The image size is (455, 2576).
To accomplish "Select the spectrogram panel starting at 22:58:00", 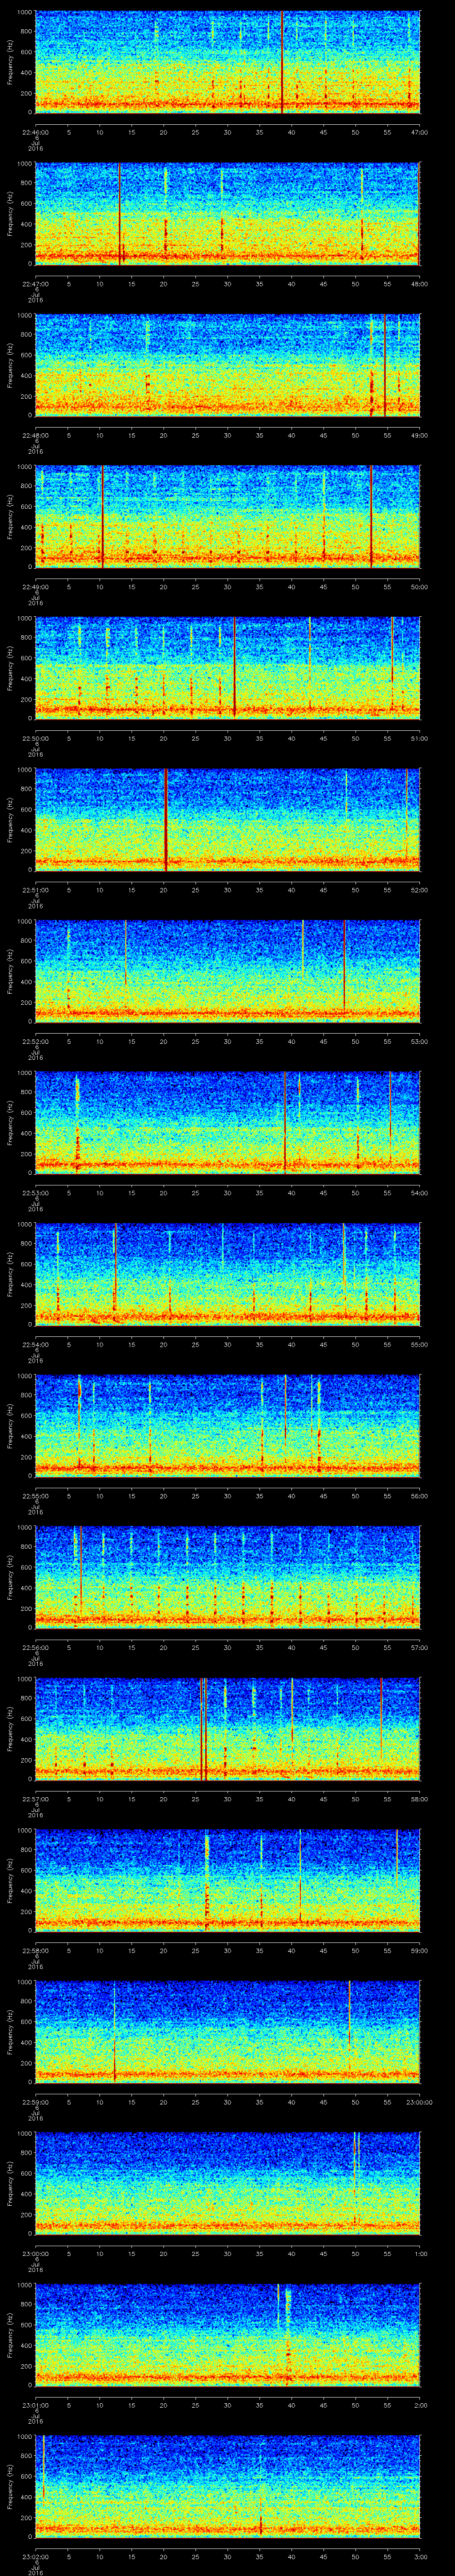I will 228,1880.
